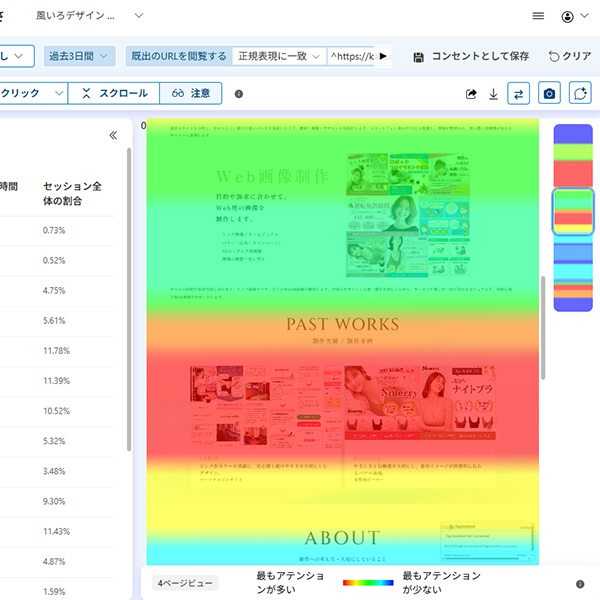Collapse the left panel with double chevron
This screenshot has height=600, width=600.
coord(113,136)
